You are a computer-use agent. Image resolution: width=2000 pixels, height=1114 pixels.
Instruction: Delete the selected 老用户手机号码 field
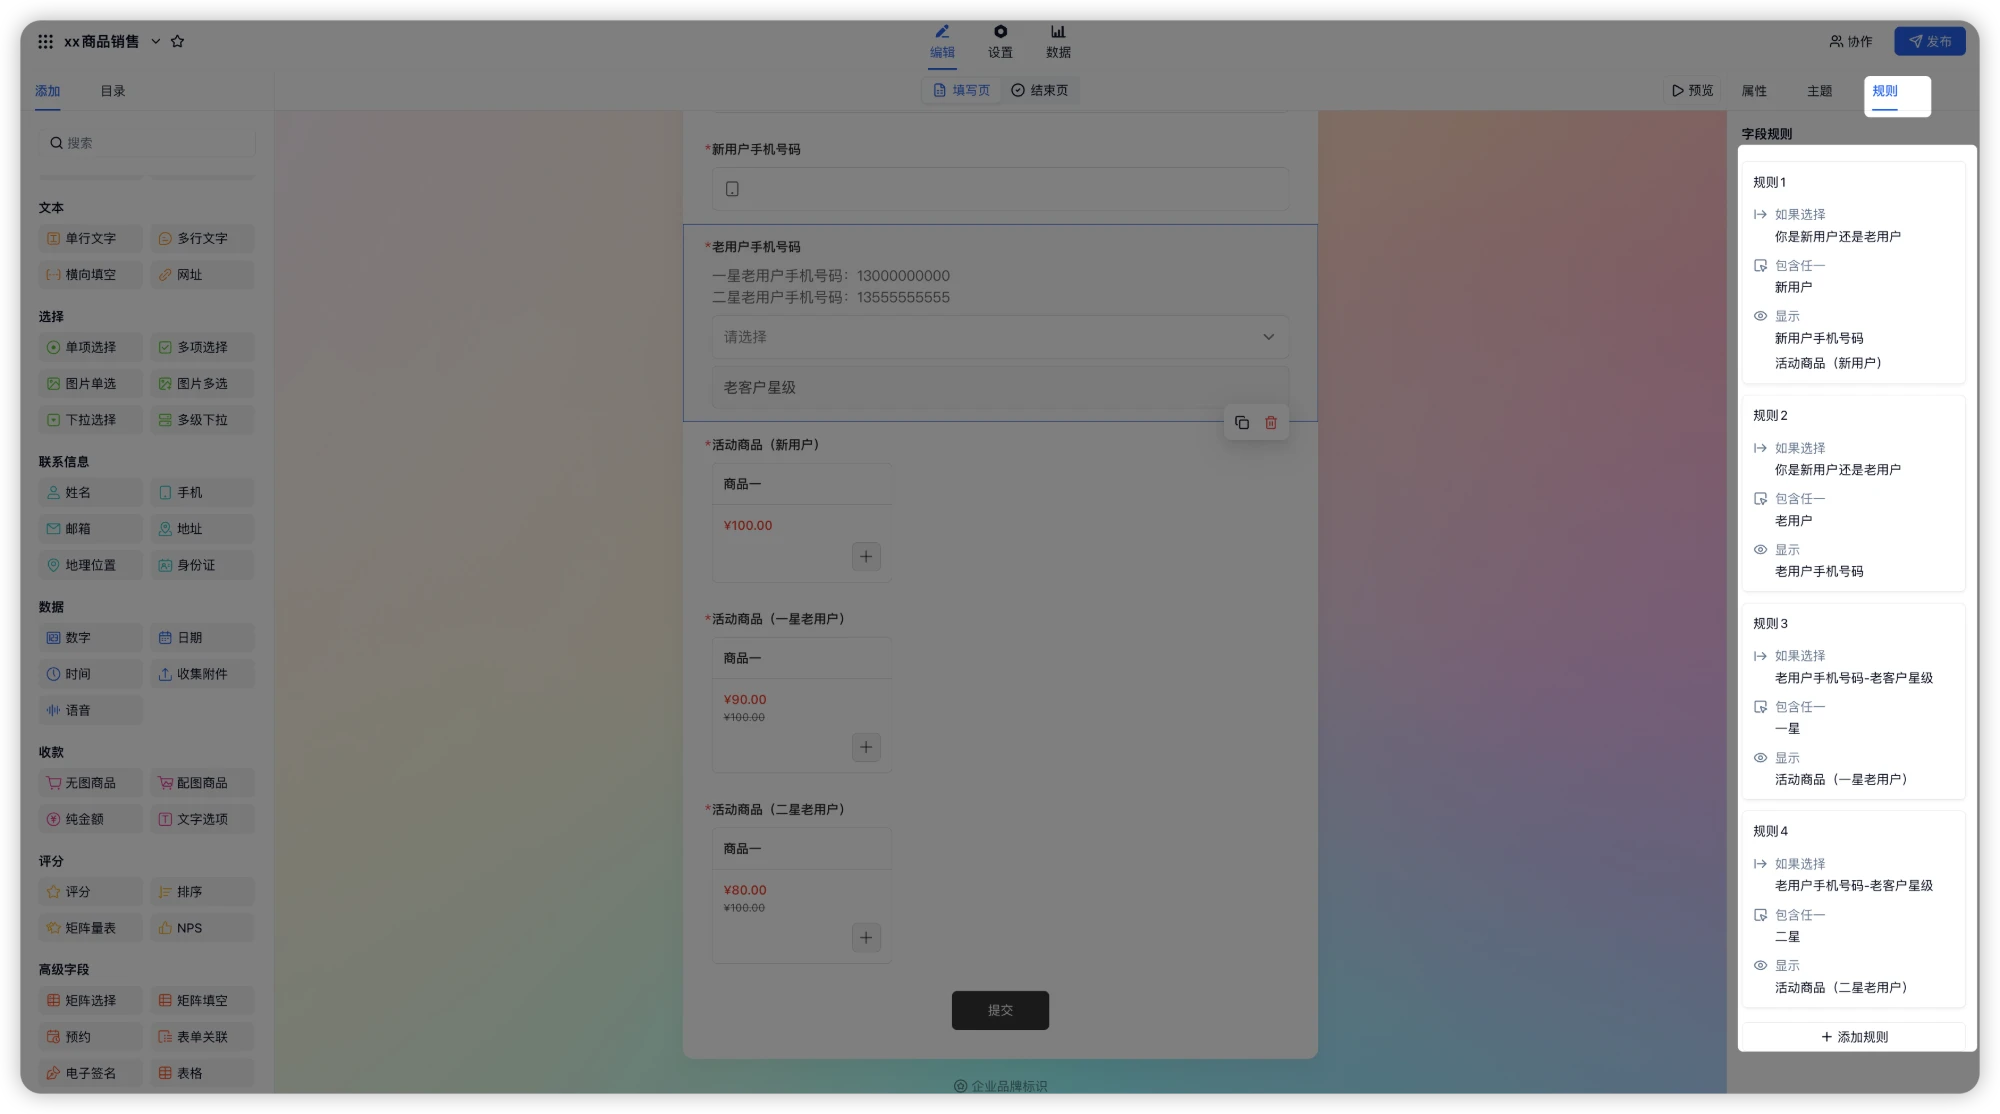1271,423
